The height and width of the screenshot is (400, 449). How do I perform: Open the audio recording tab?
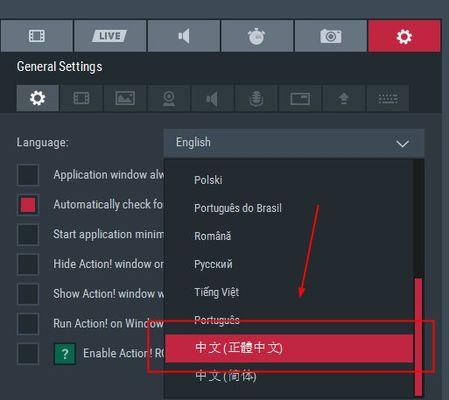(184, 36)
